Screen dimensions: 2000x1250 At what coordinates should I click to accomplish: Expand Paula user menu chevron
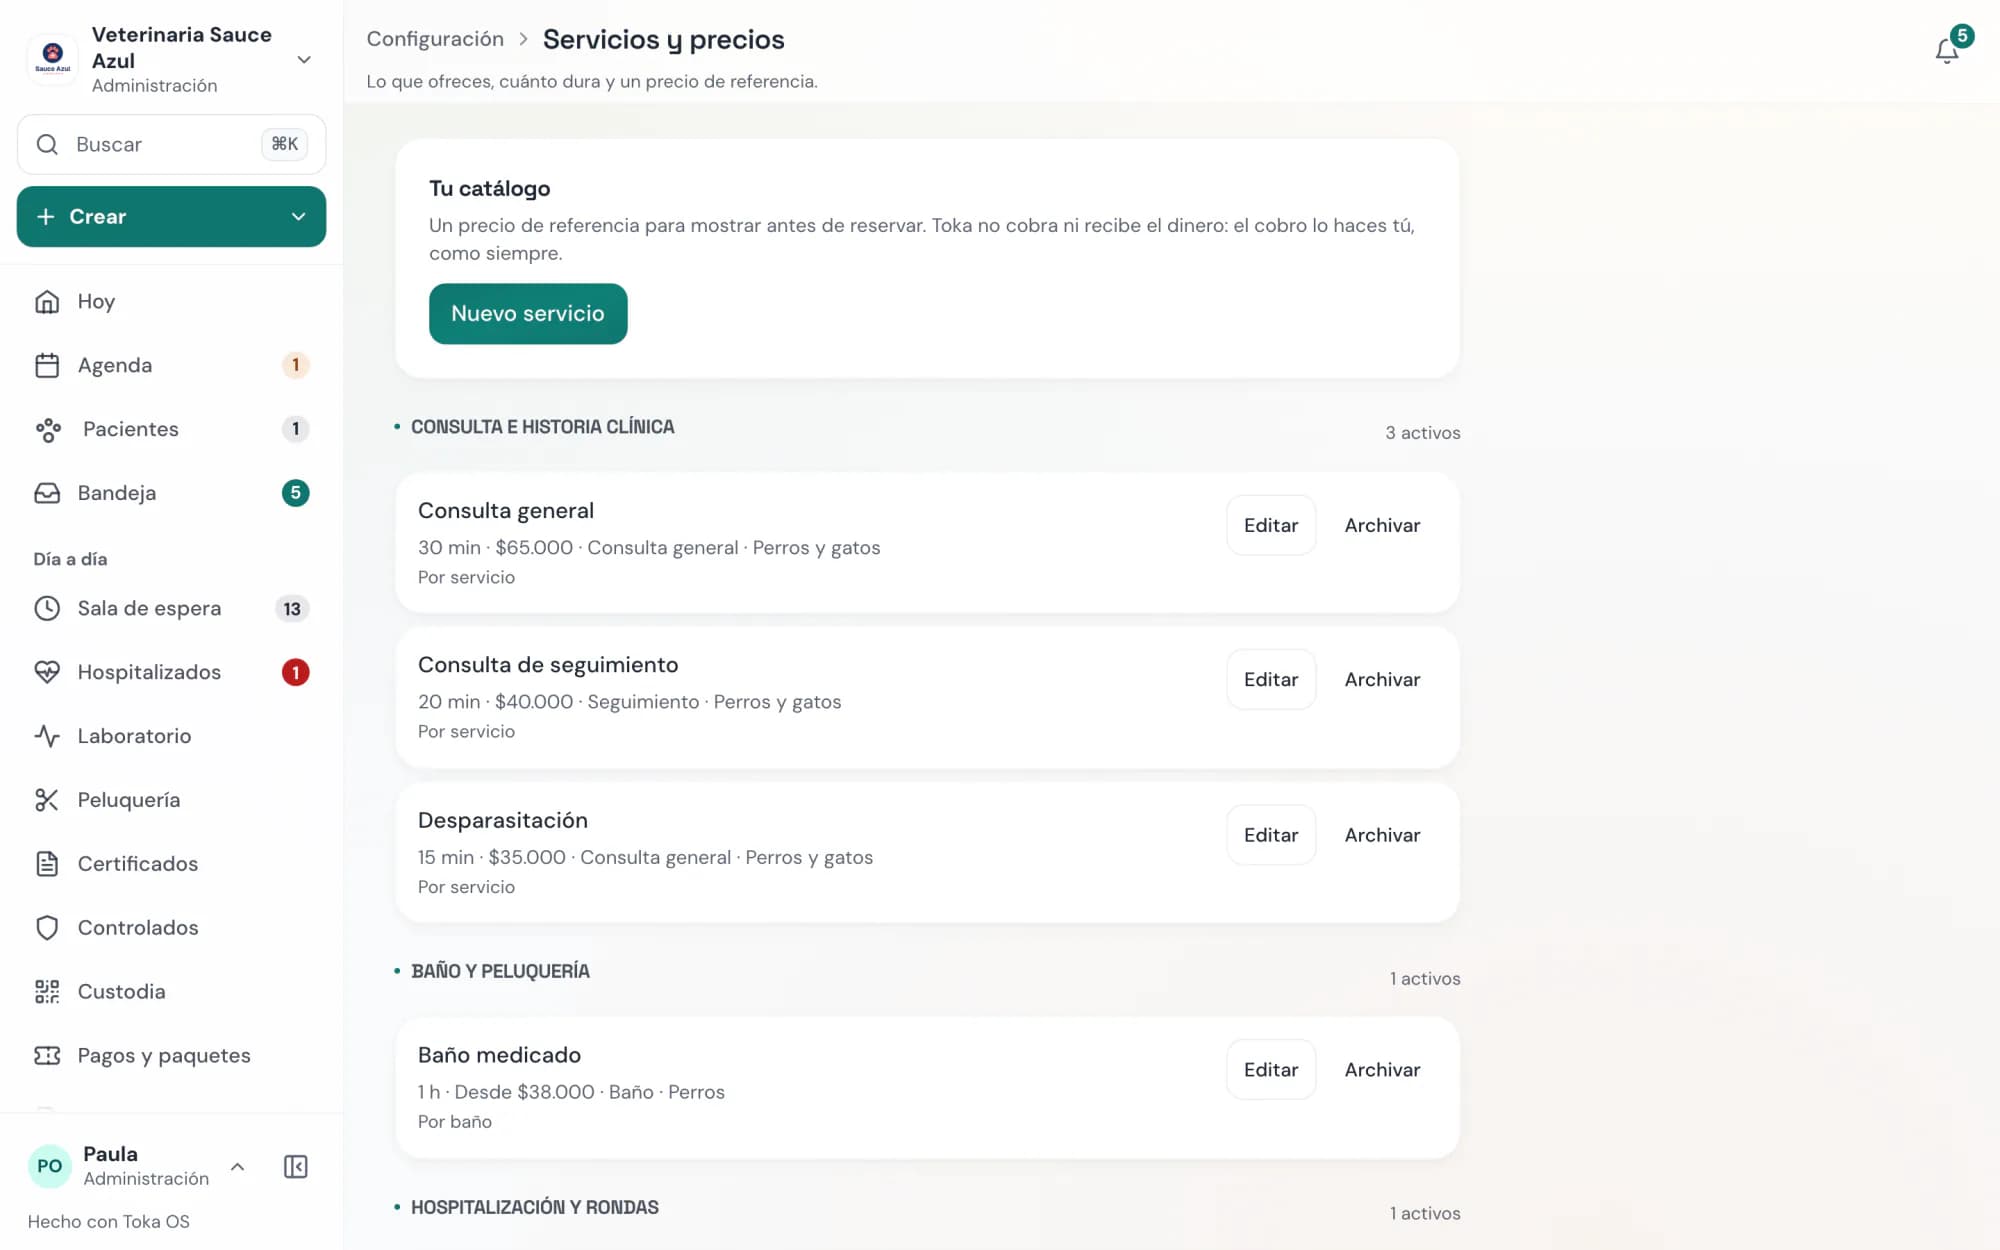(238, 1166)
